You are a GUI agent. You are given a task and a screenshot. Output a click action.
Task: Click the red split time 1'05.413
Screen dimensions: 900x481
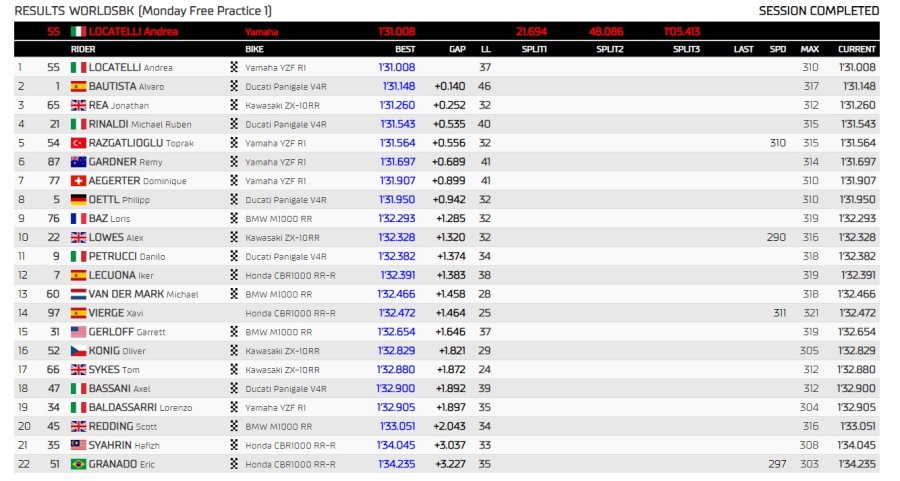pyautogui.click(x=682, y=32)
